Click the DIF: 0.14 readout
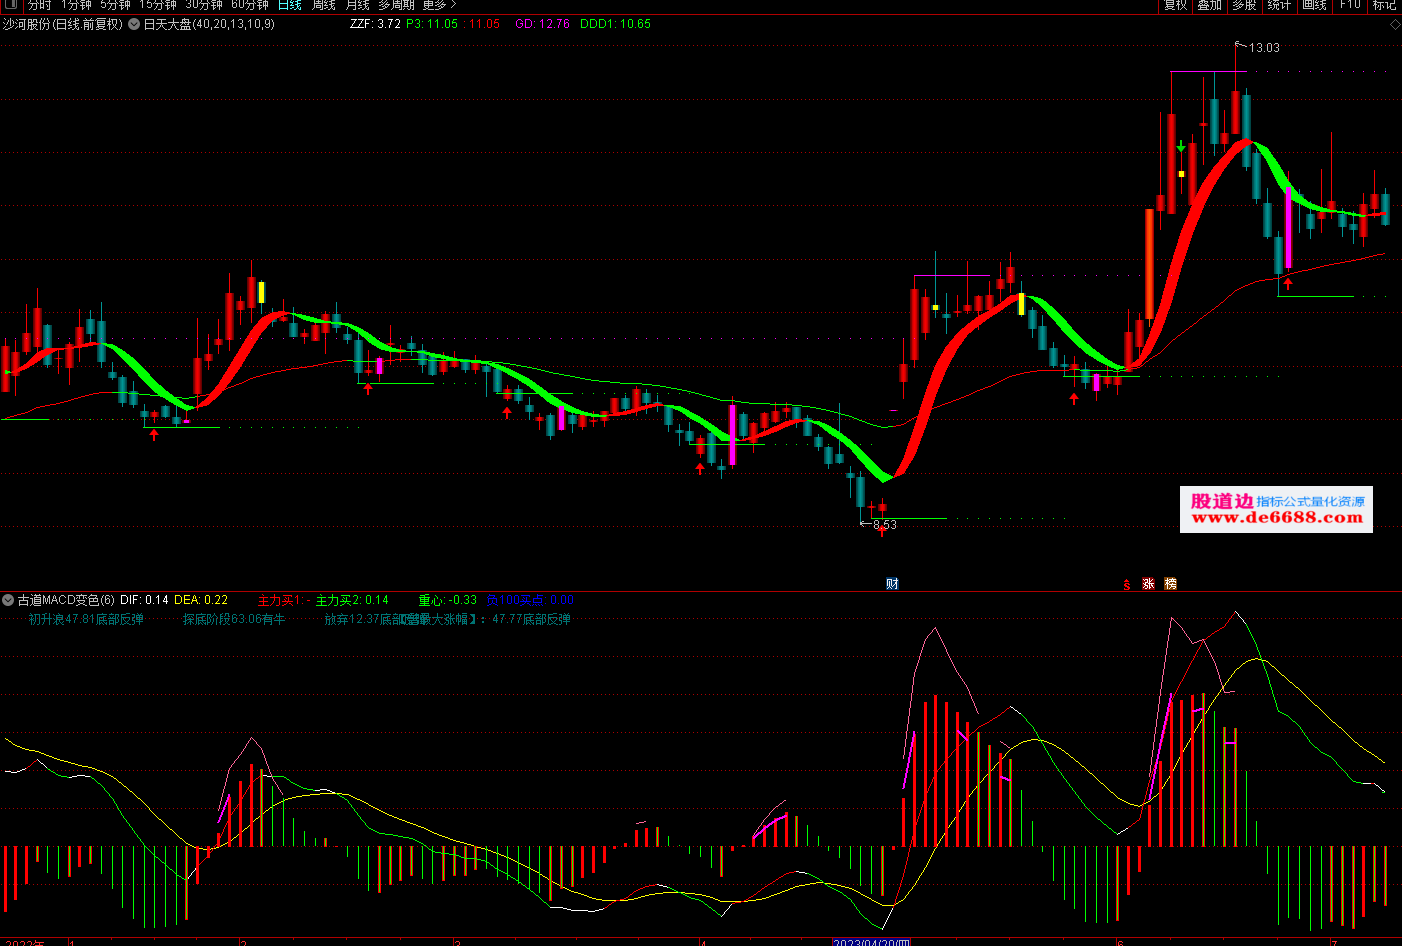This screenshot has height=946, width=1402. pos(144,600)
